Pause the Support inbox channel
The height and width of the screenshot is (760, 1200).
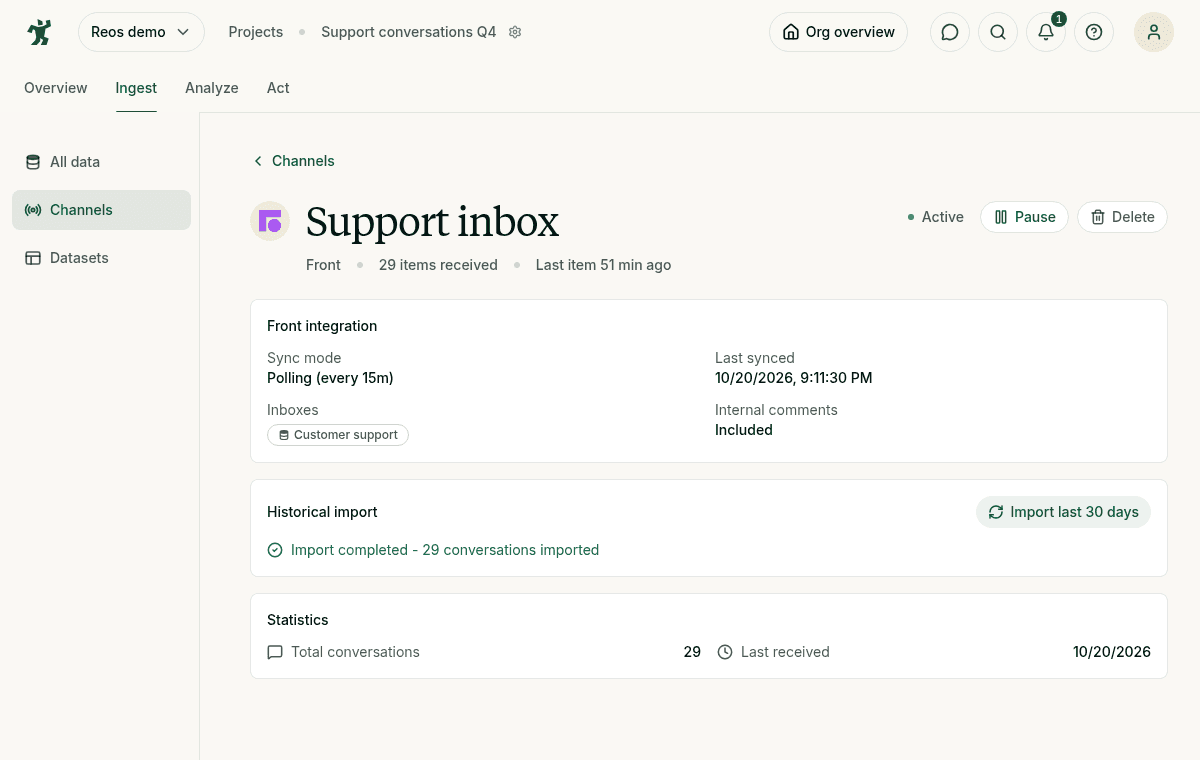pos(1025,217)
